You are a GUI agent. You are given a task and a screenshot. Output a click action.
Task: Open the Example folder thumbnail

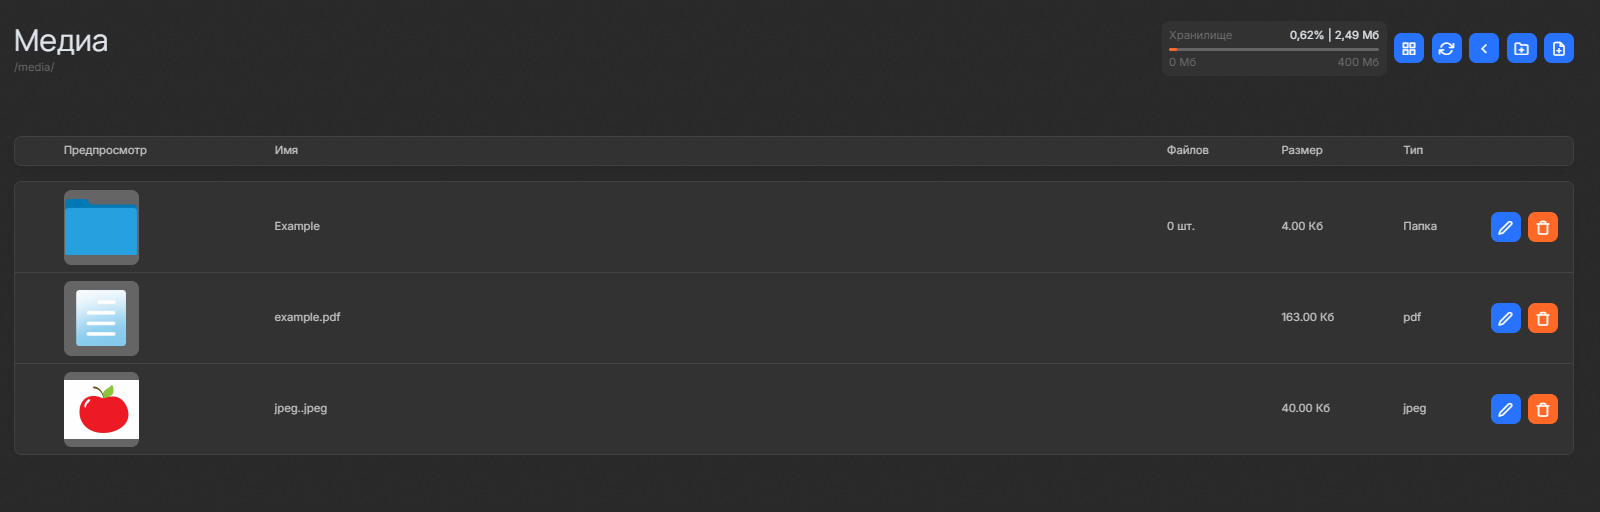(101, 227)
